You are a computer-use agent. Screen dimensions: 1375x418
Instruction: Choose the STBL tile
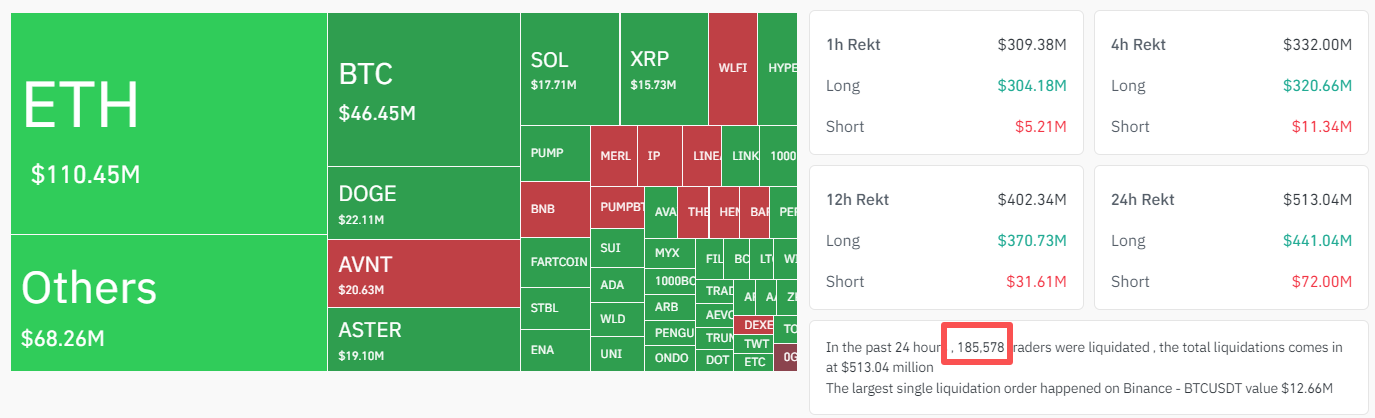(555, 308)
